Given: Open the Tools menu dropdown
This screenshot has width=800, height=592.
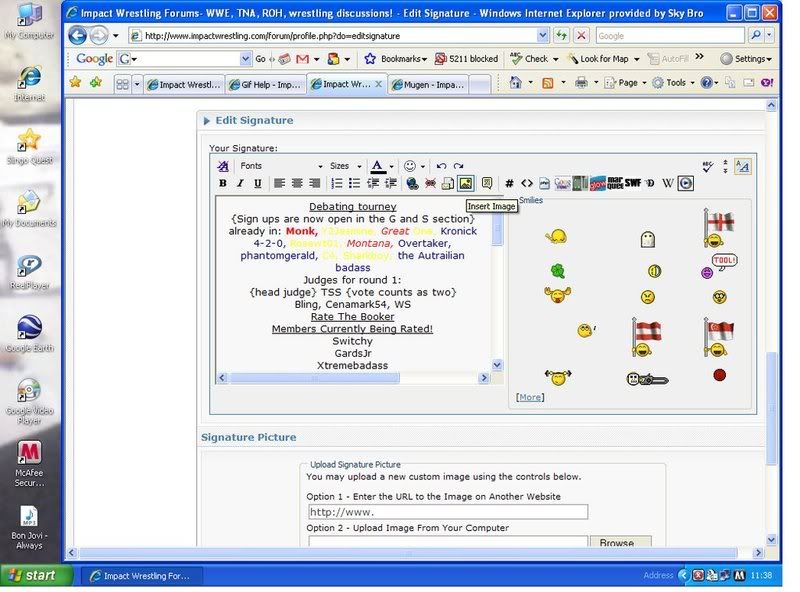Looking at the screenshot, I should (x=673, y=83).
